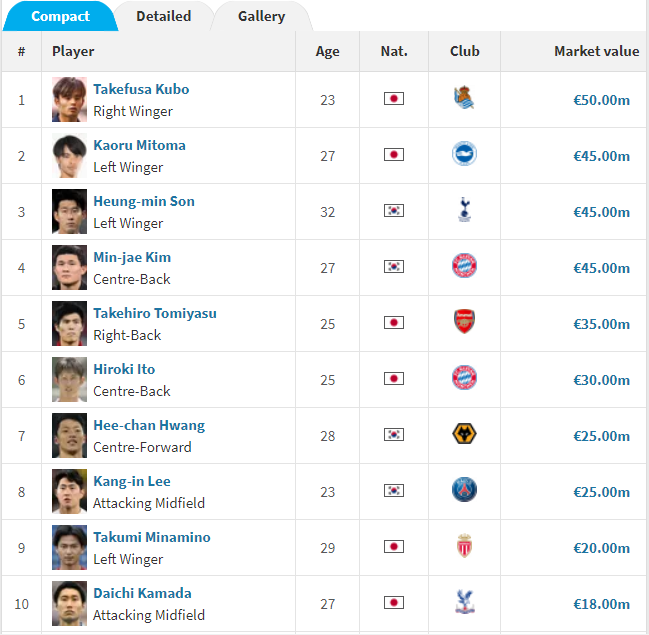Open the Tottenham Hotspur crest icon
This screenshot has height=635, width=649.
click(x=464, y=210)
